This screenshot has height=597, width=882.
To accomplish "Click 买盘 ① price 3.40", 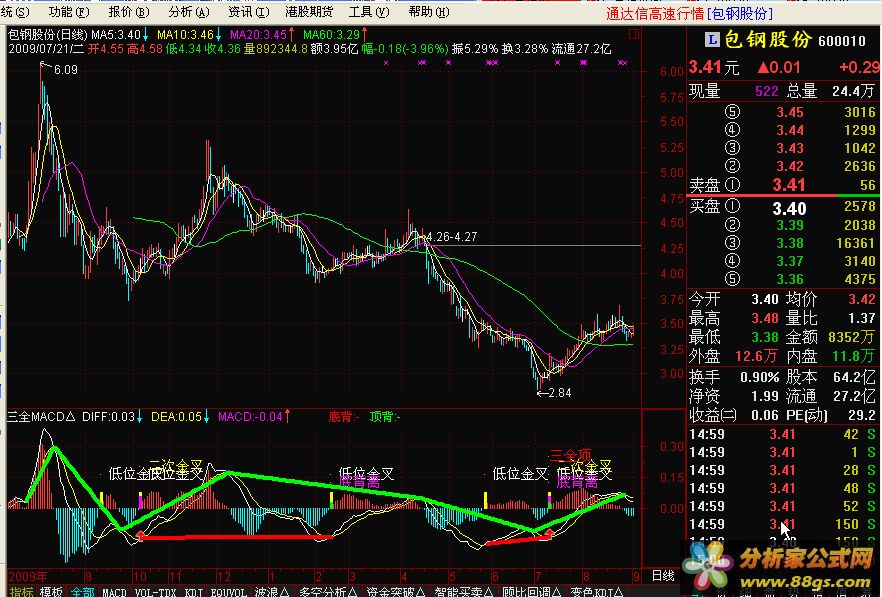I will click(x=789, y=209).
